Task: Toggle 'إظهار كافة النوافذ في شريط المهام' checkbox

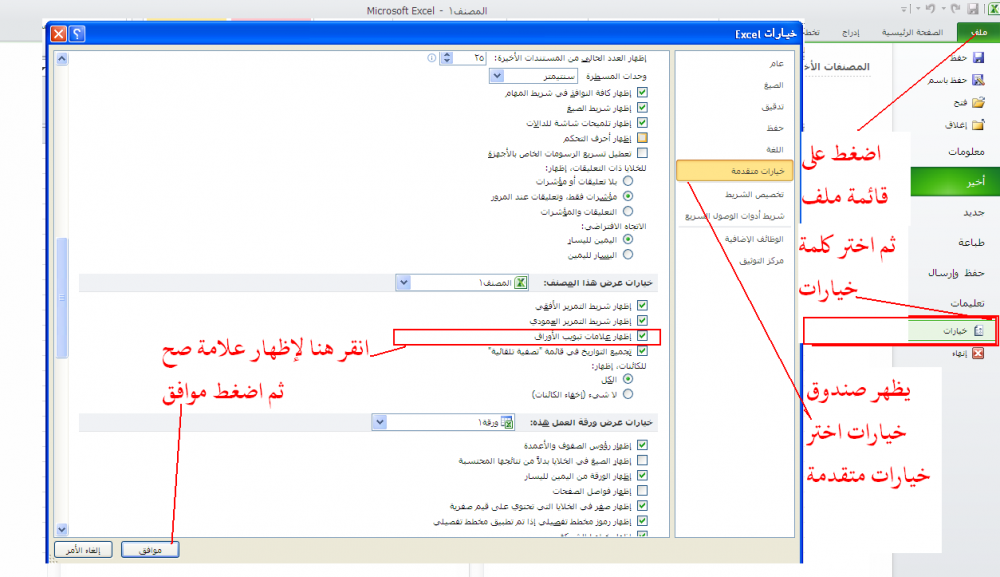Action: pyautogui.click(x=642, y=92)
